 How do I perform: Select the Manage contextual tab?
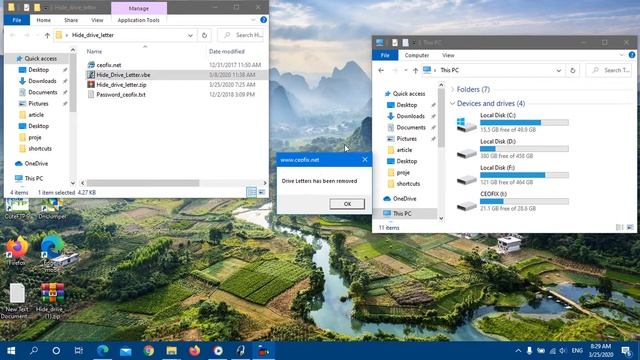(139, 8)
